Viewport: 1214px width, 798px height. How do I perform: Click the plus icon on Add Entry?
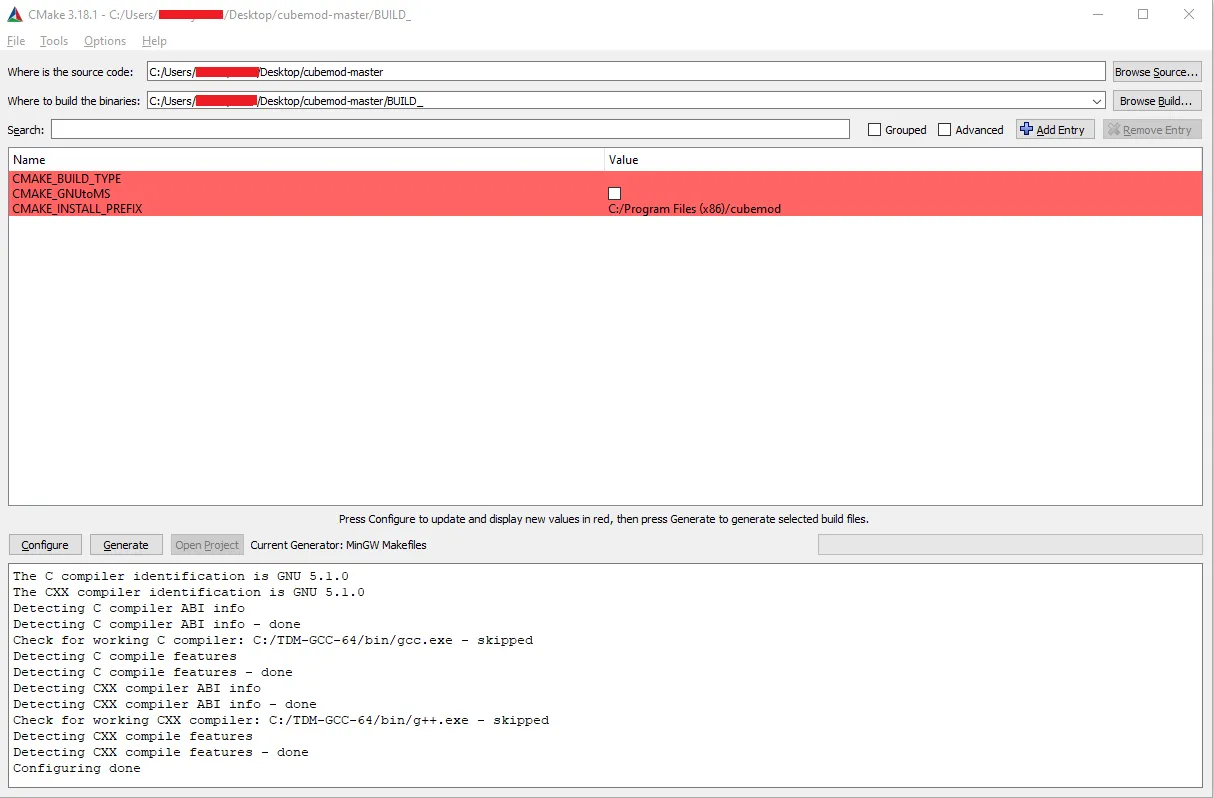click(1026, 129)
